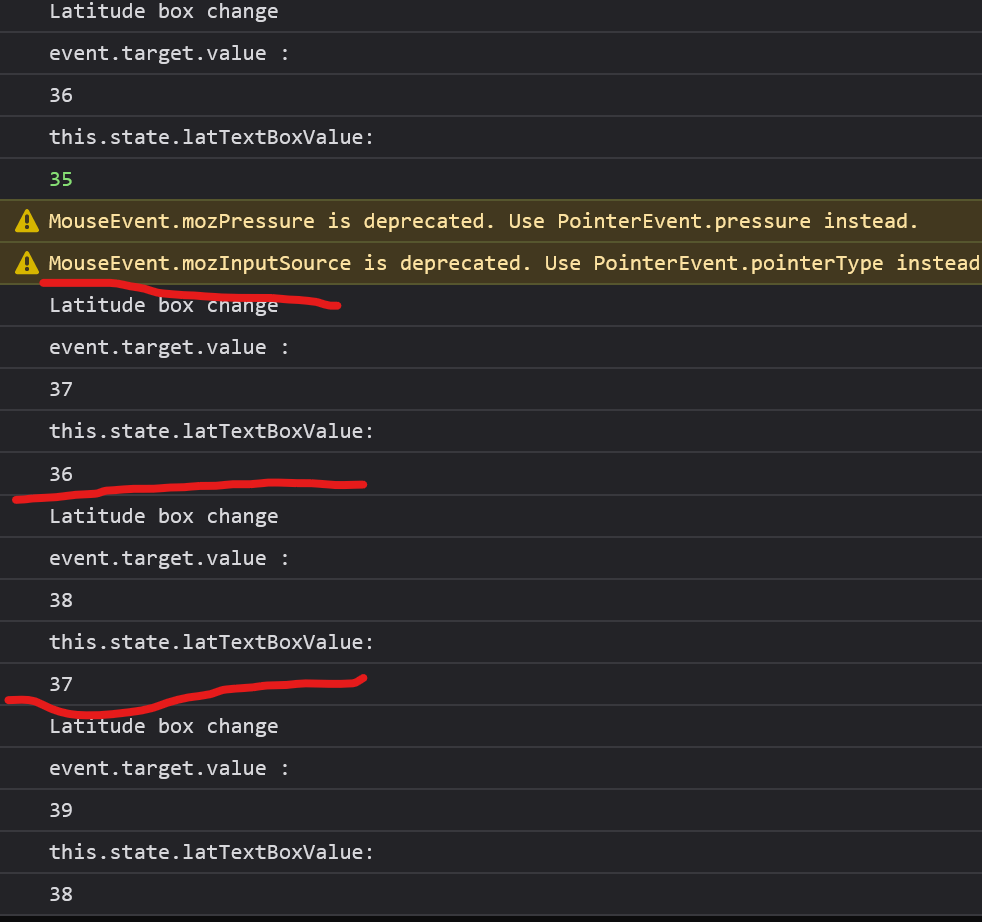Click the 36 logged under event.target.value

[x=61, y=95]
